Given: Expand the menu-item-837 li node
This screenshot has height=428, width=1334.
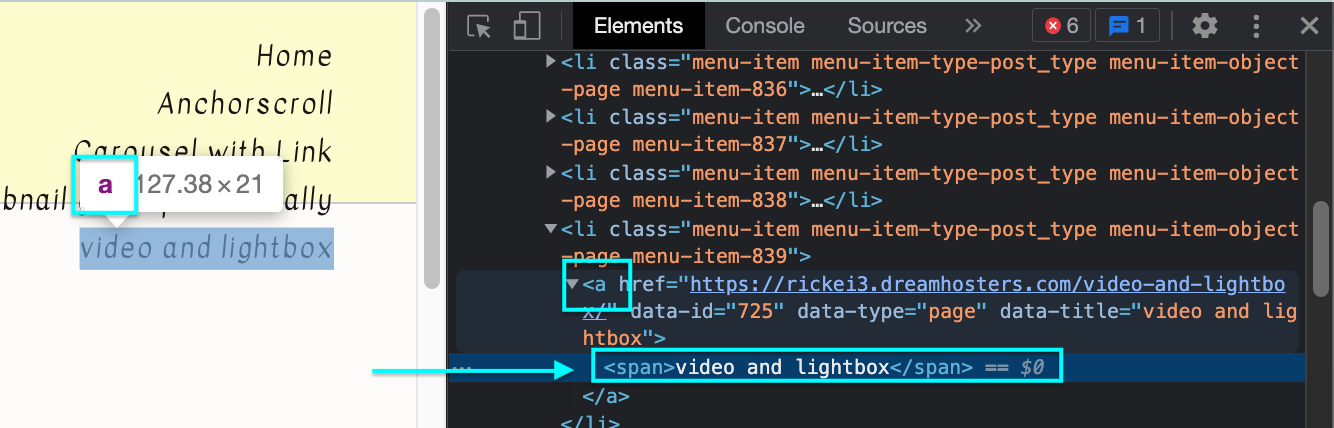Looking at the screenshot, I should point(551,117).
